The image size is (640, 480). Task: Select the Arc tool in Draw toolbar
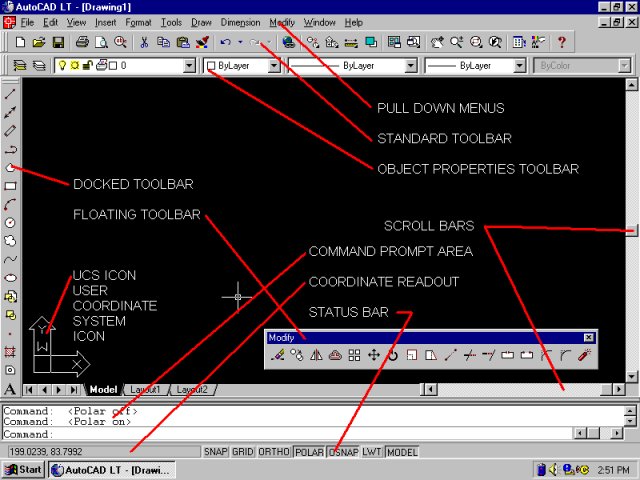[10, 204]
